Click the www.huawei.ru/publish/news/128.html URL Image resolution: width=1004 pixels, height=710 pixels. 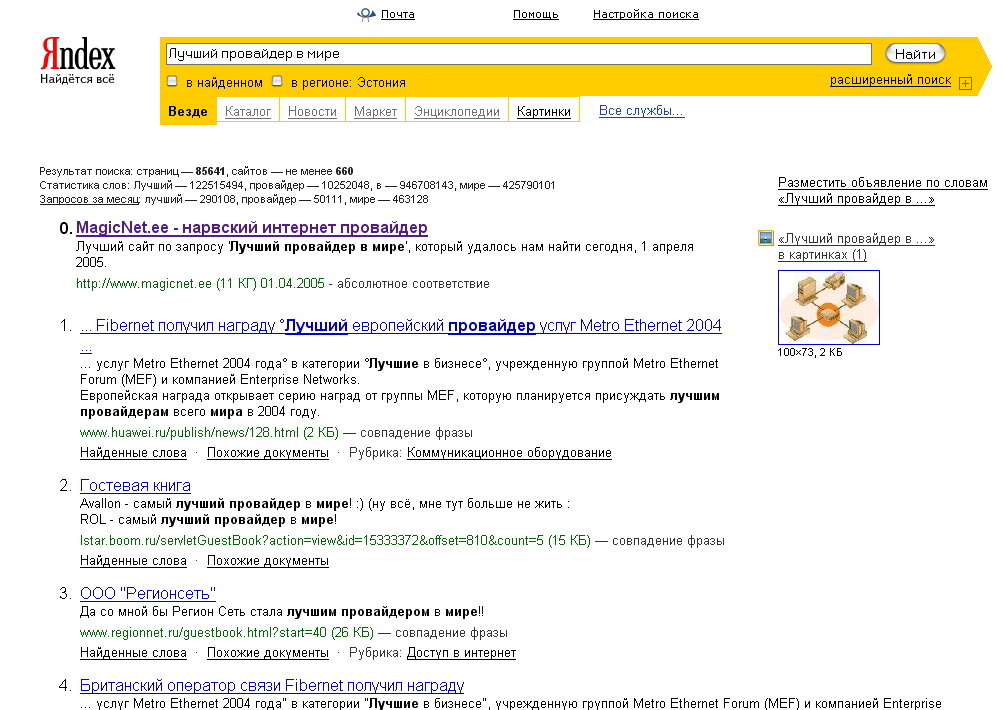(189, 433)
